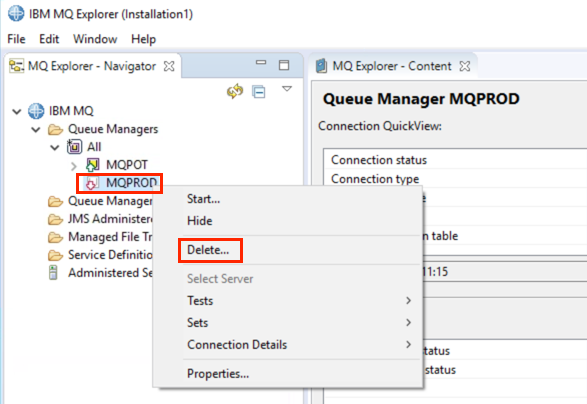This screenshot has height=404, width=587.
Task: Choose Delete... from the context menu
Action: (x=208, y=250)
